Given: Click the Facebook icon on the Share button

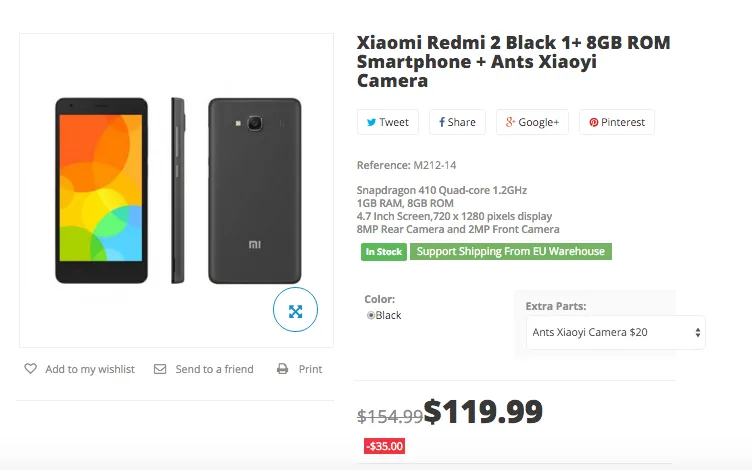Looking at the screenshot, I should pyautogui.click(x=442, y=122).
